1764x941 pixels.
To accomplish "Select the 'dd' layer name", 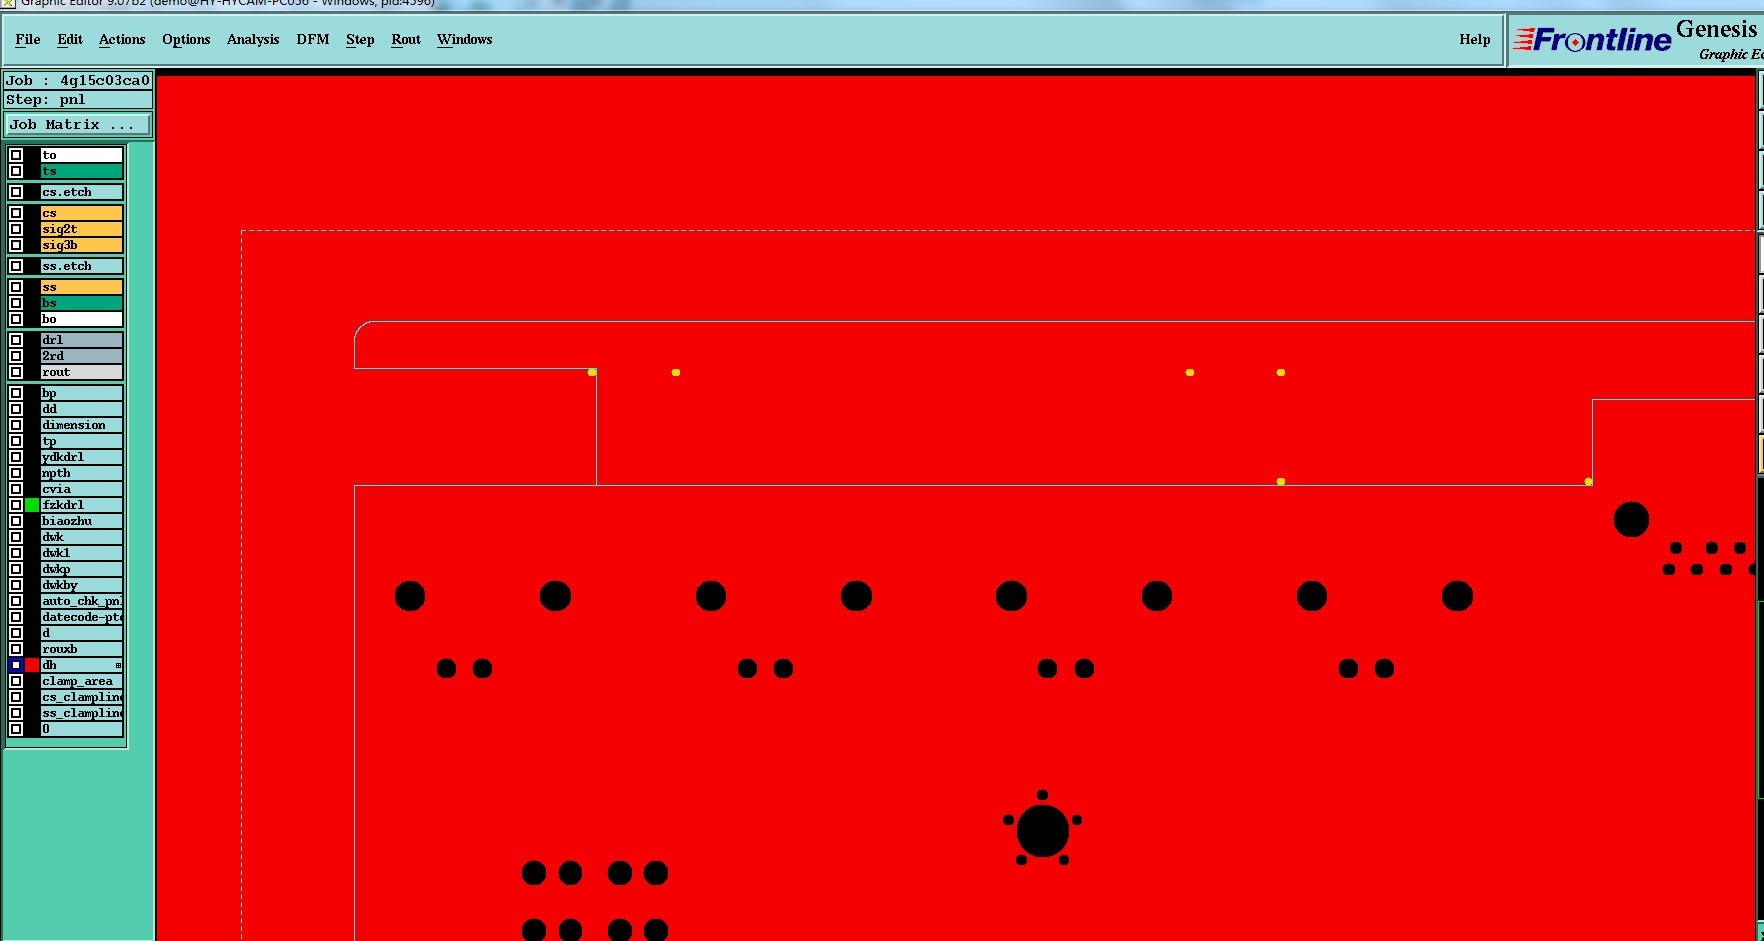I will tap(81, 409).
